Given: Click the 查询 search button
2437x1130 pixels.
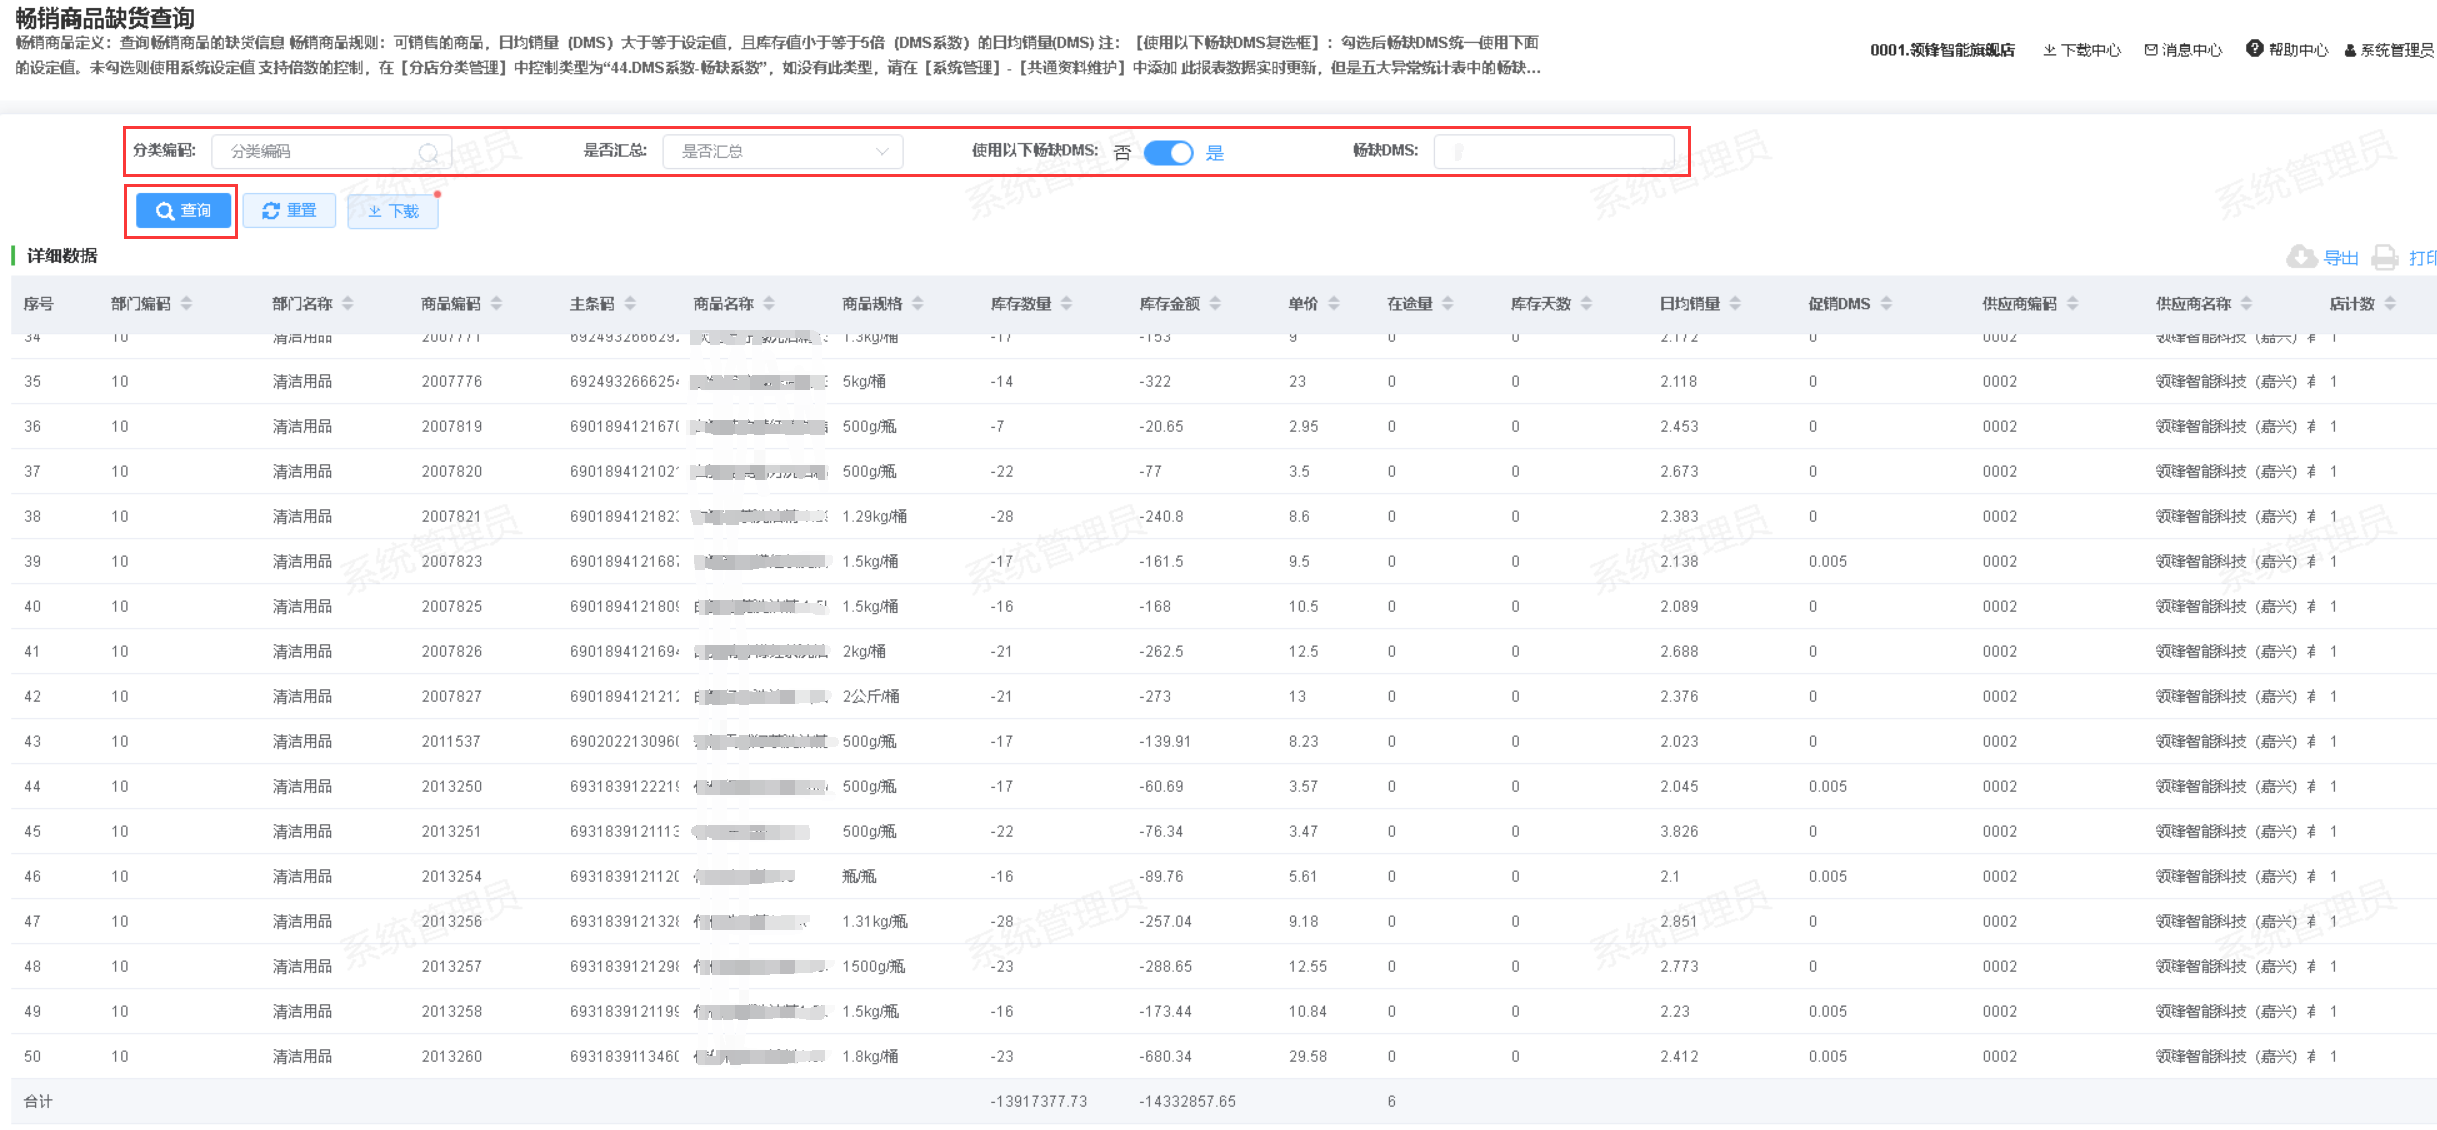Looking at the screenshot, I should (x=183, y=211).
